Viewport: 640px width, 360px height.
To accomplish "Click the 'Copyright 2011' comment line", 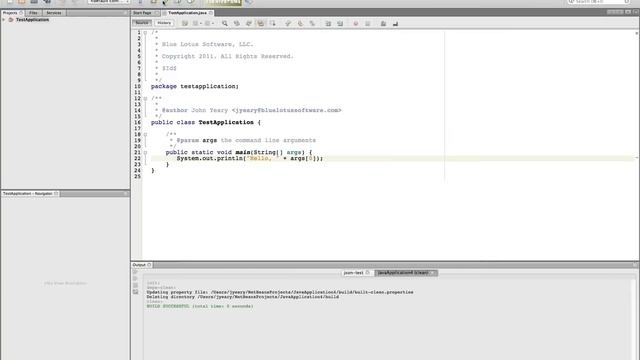I will point(227,56).
